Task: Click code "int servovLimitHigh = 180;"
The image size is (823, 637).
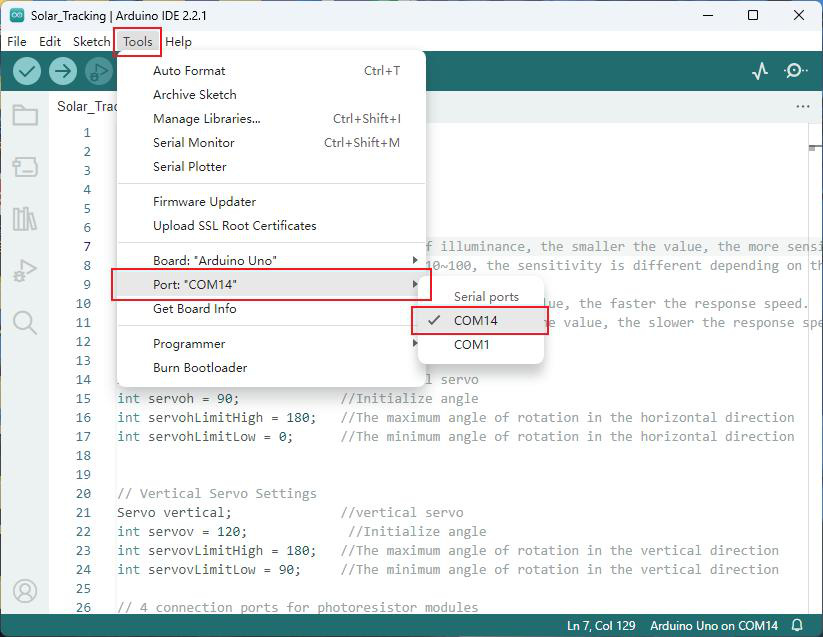Action: click(217, 550)
